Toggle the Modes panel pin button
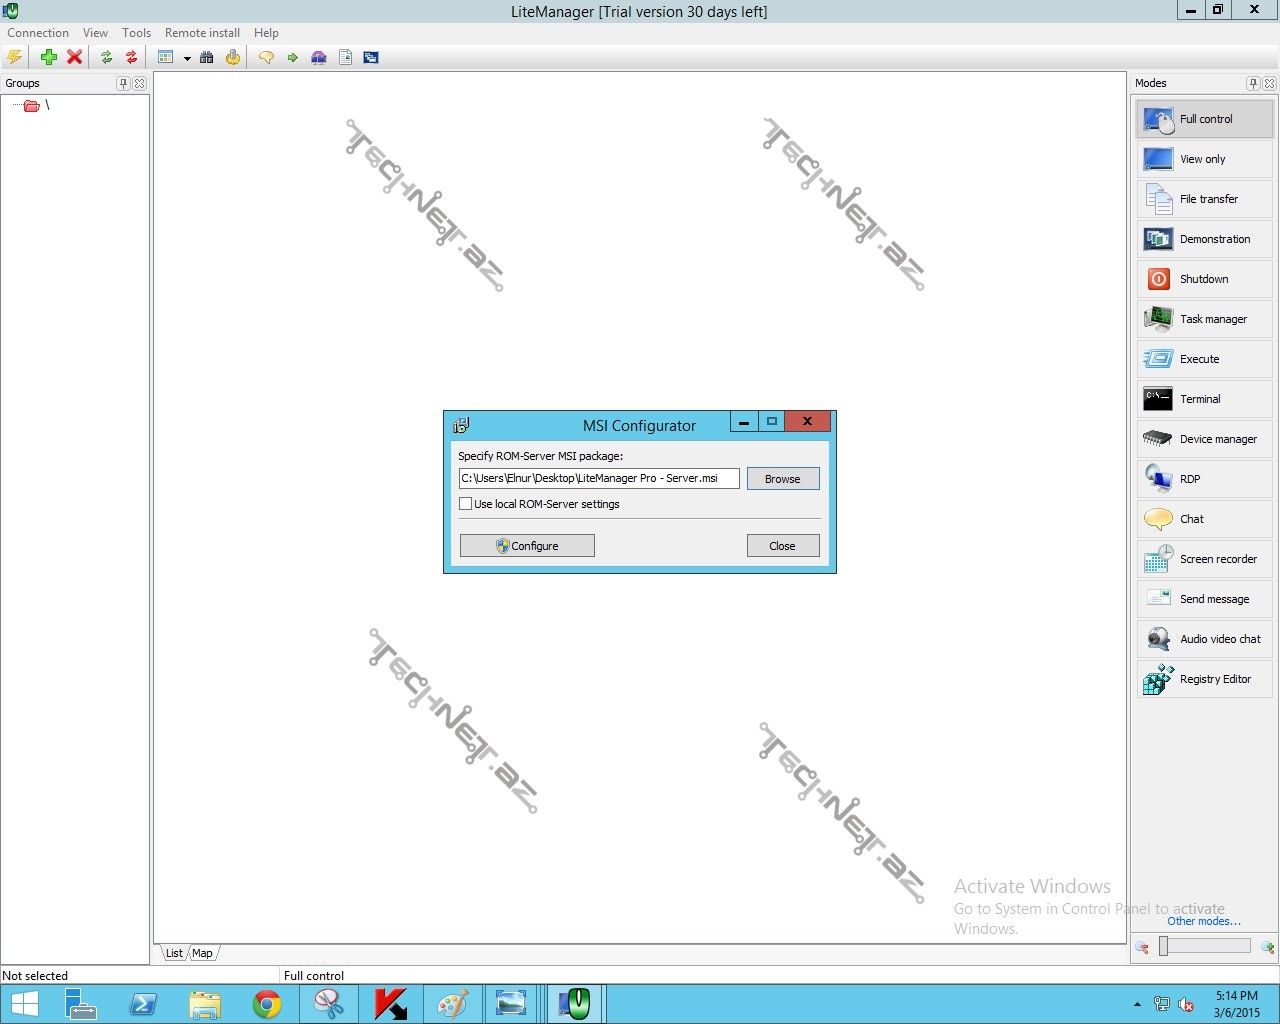This screenshot has width=1280, height=1024. (x=1252, y=83)
